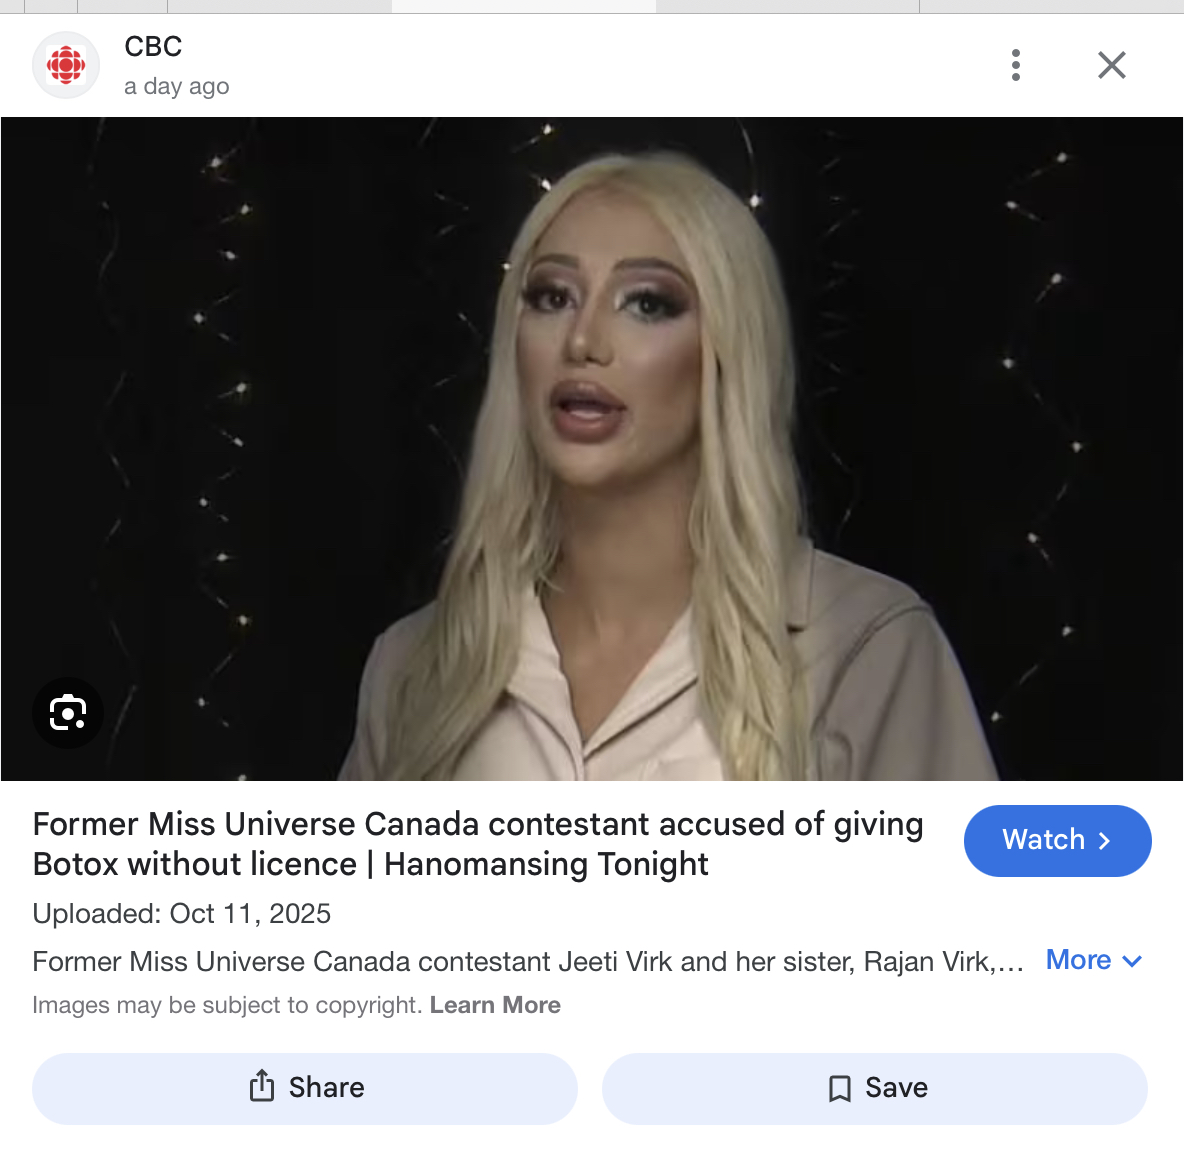This screenshot has width=1184, height=1153.
Task: Open the Former Miss Universe Canada headline
Action: coord(478,843)
